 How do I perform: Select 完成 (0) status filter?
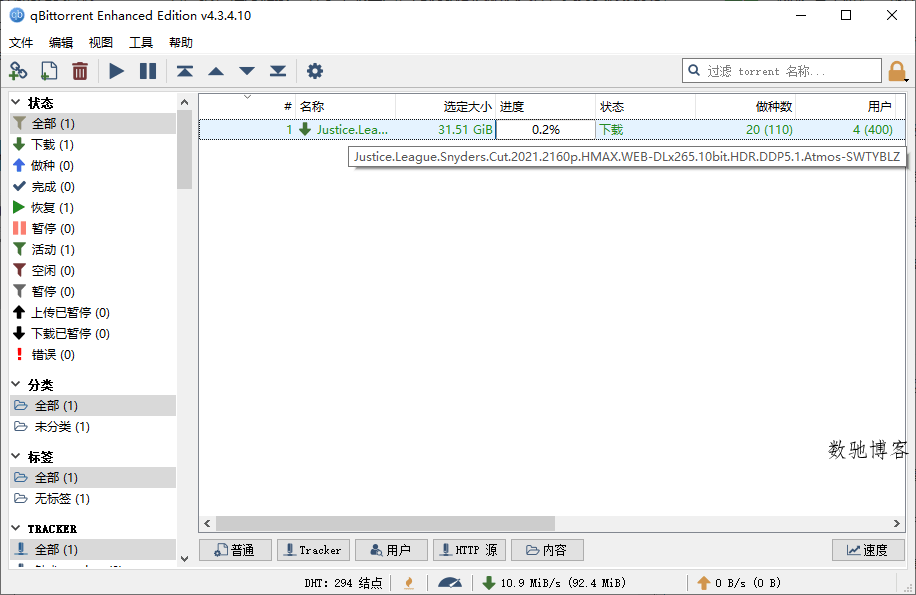click(x=93, y=186)
